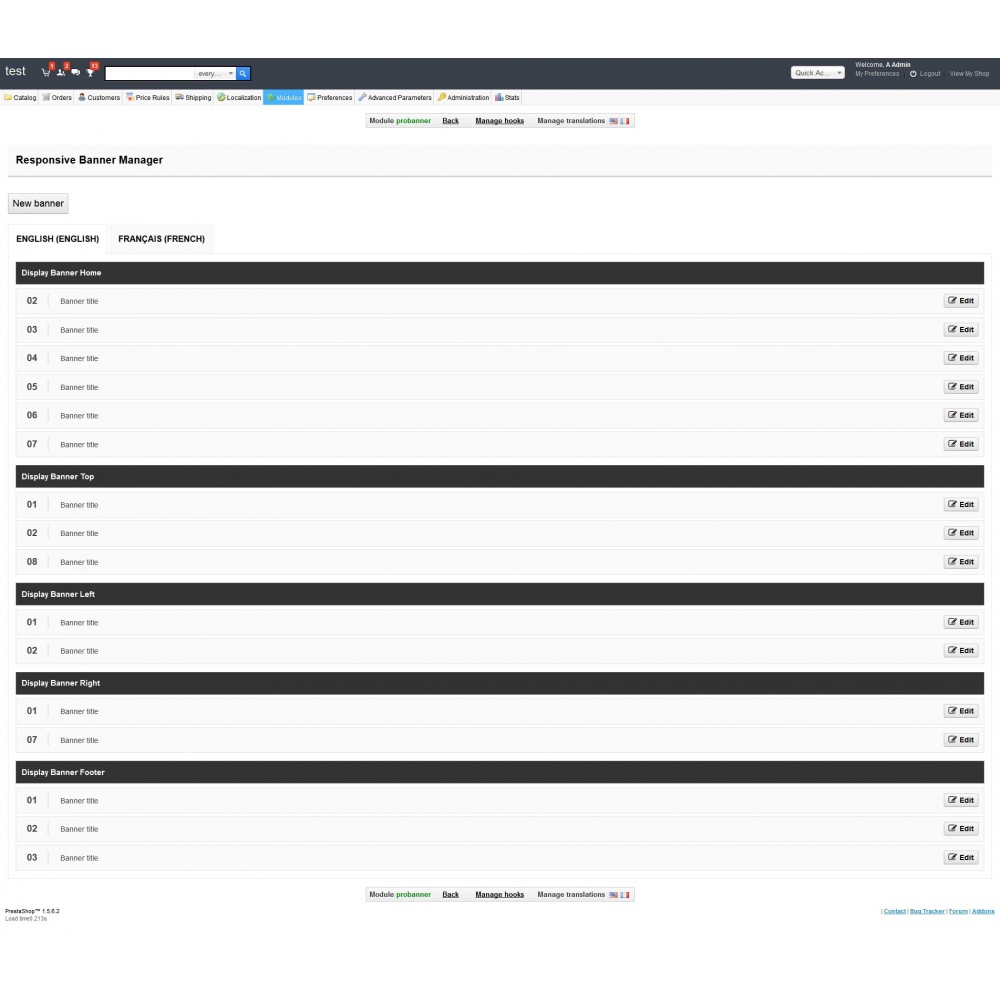
Task: Open the Bug Tracker footer link
Action: (927, 911)
